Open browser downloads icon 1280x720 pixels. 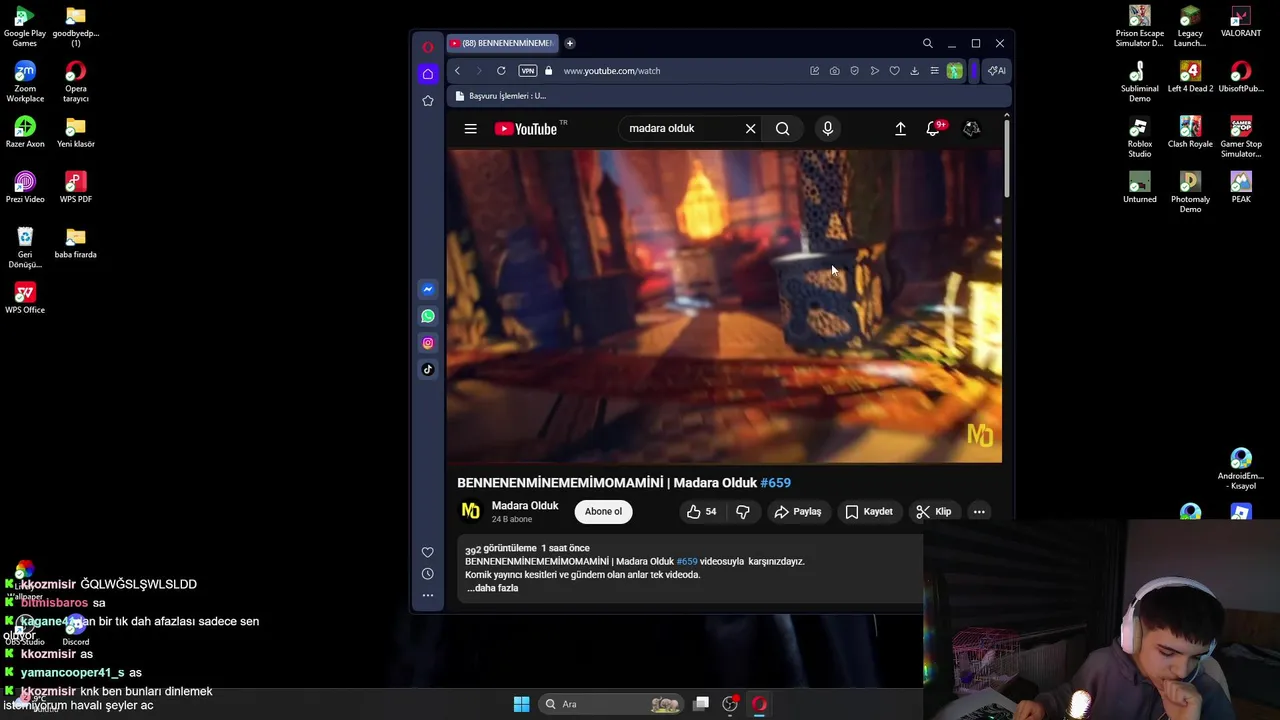914,71
